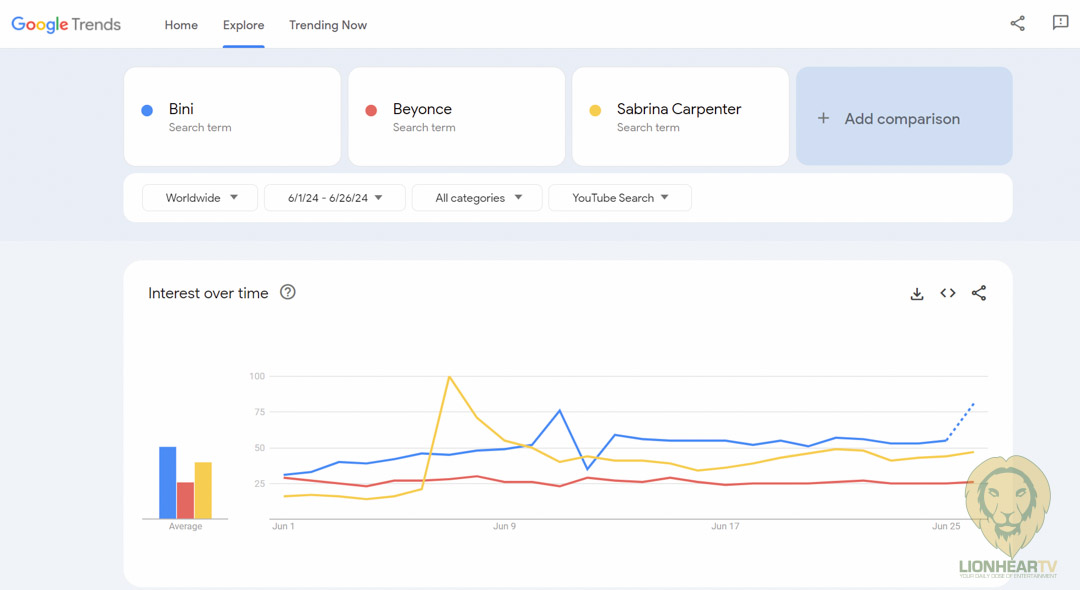Click the yellow peak at 100 on chart

450,377
